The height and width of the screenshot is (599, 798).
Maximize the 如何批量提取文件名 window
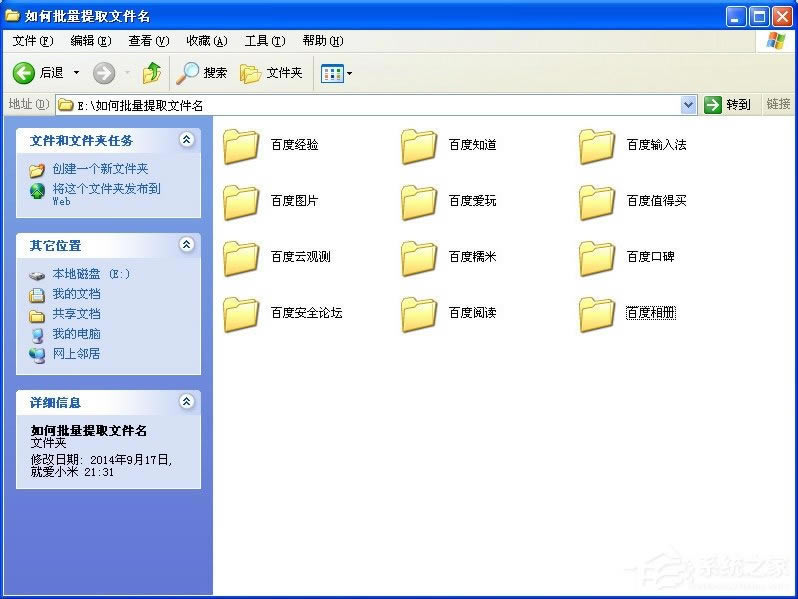tap(759, 17)
